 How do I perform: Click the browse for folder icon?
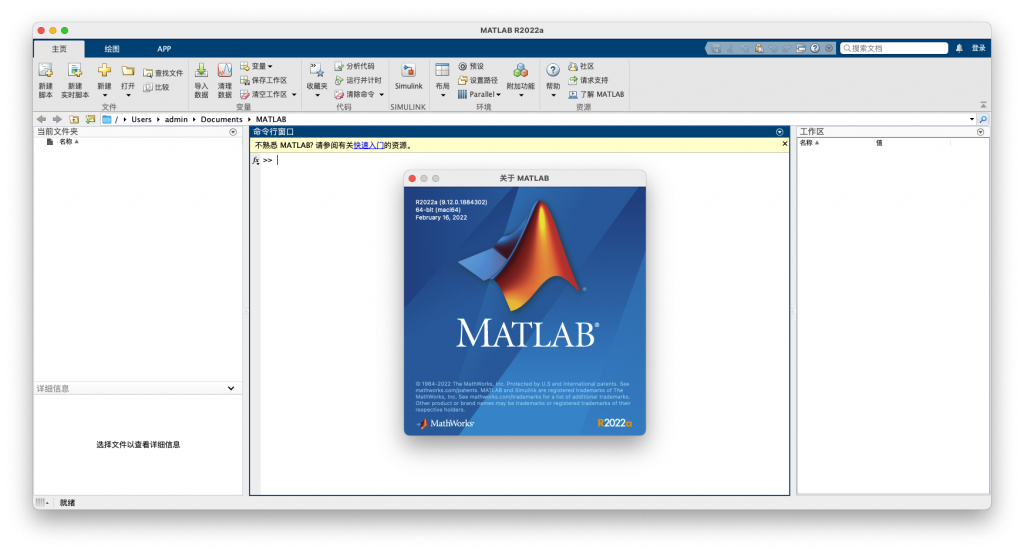coord(90,119)
